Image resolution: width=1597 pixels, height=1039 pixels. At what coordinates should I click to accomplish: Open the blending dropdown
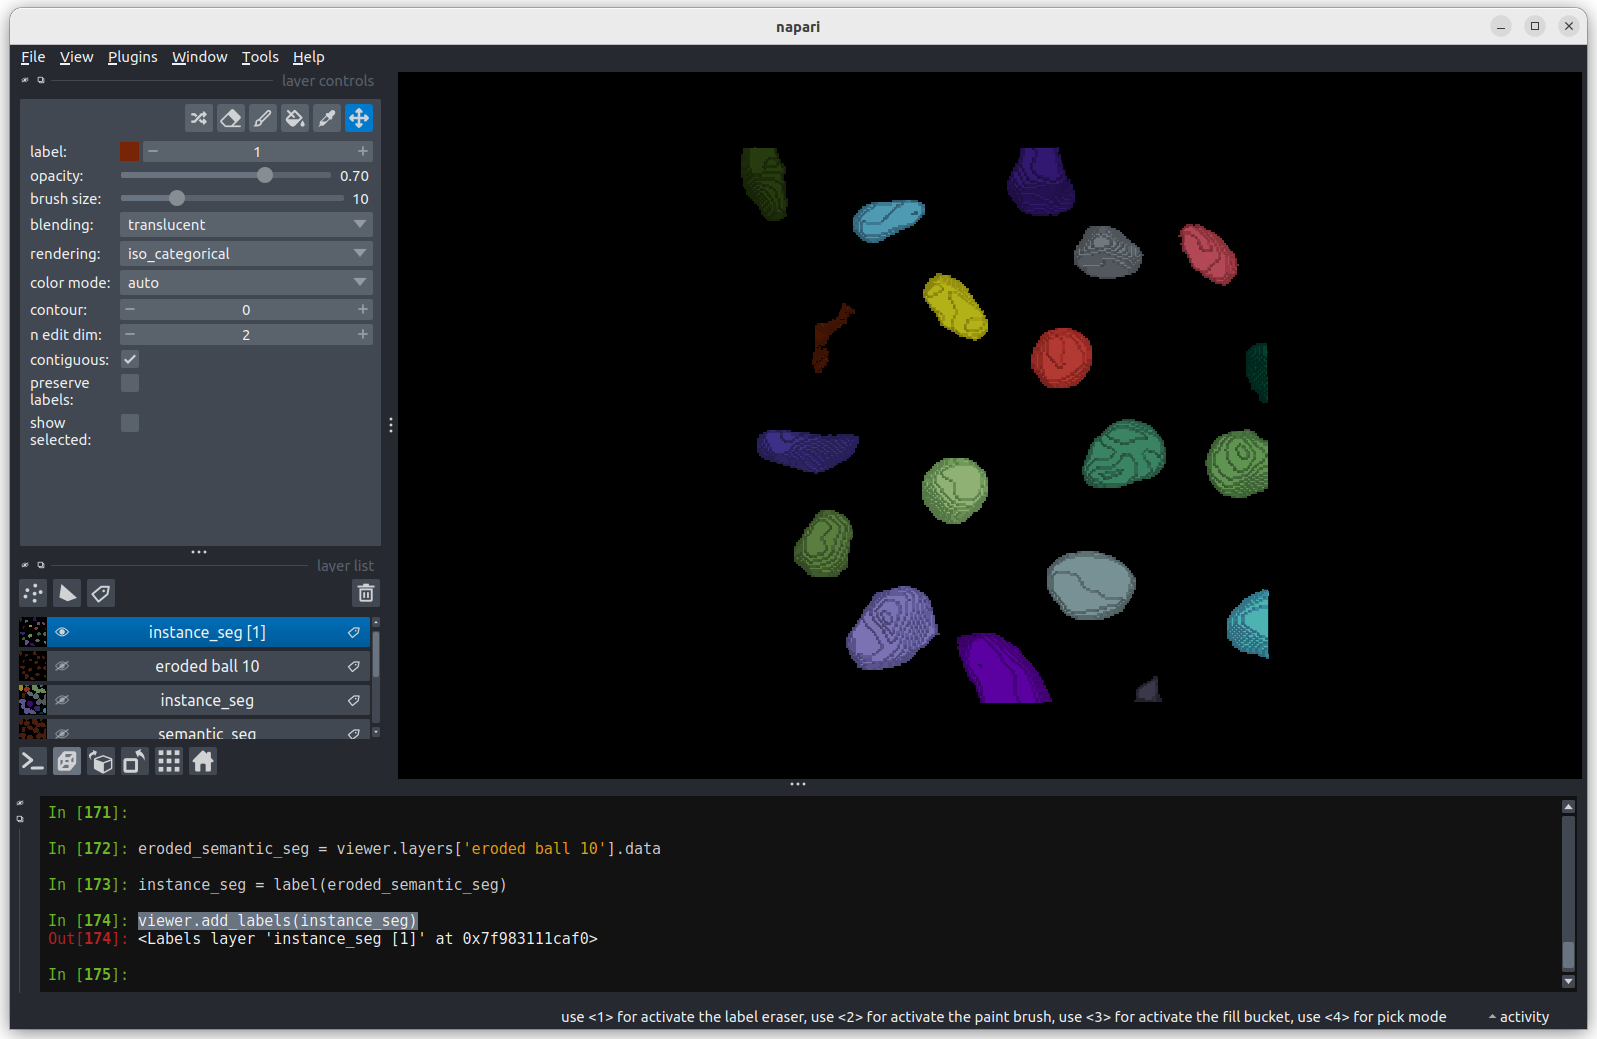coord(246,225)
